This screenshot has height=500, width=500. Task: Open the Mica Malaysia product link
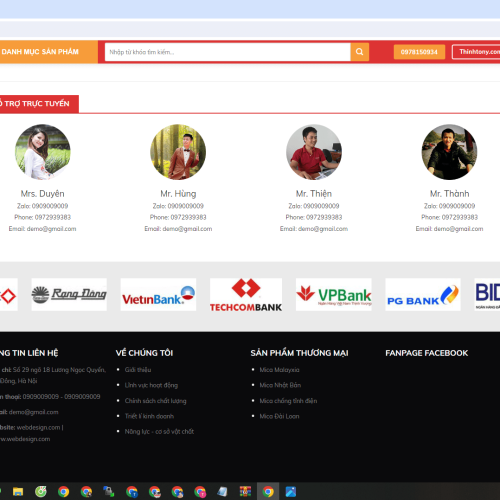point(279,370)
